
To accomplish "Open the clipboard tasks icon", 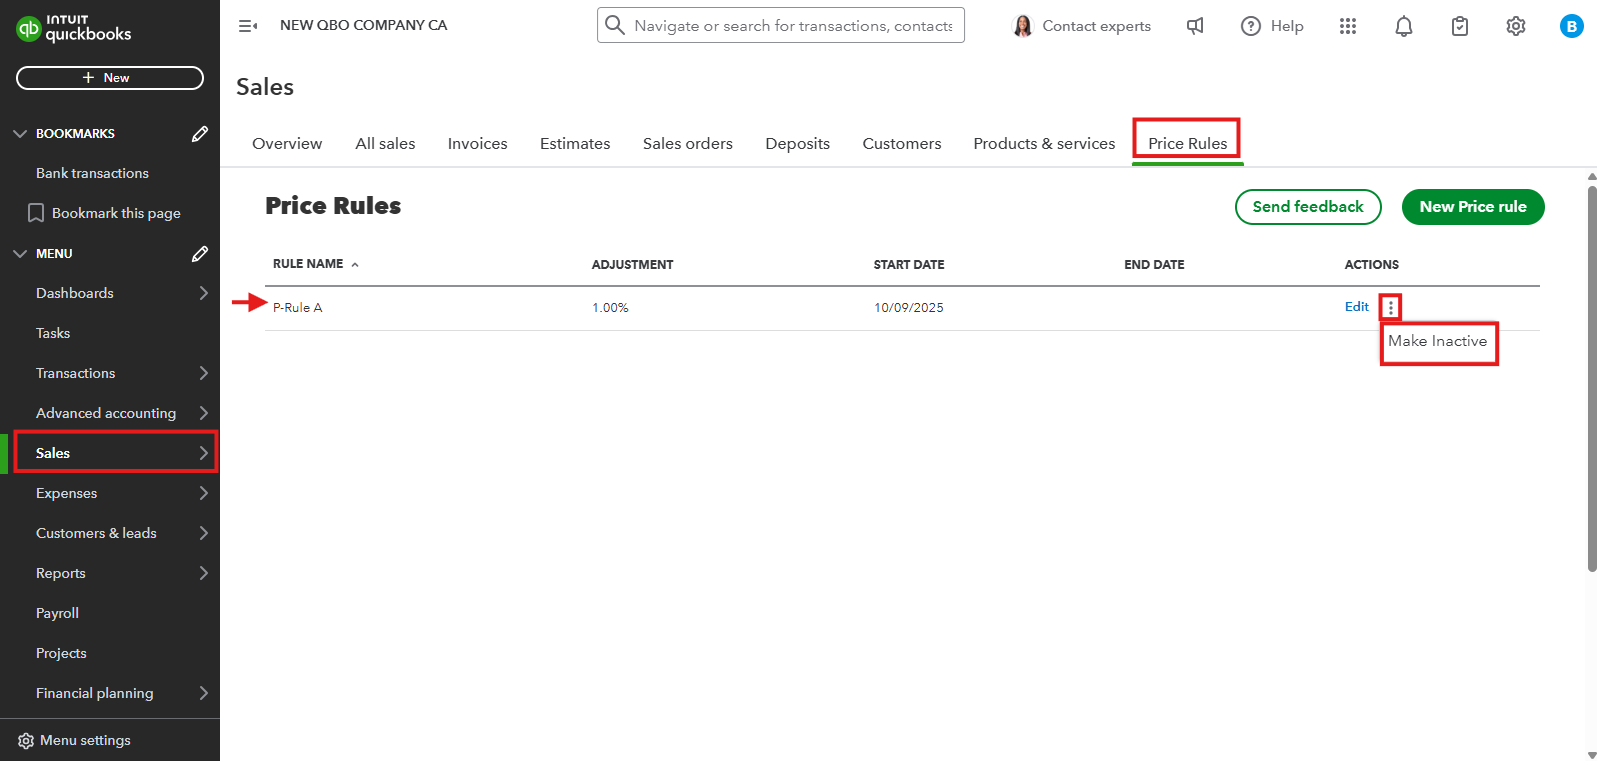I will click(1460, 26).
